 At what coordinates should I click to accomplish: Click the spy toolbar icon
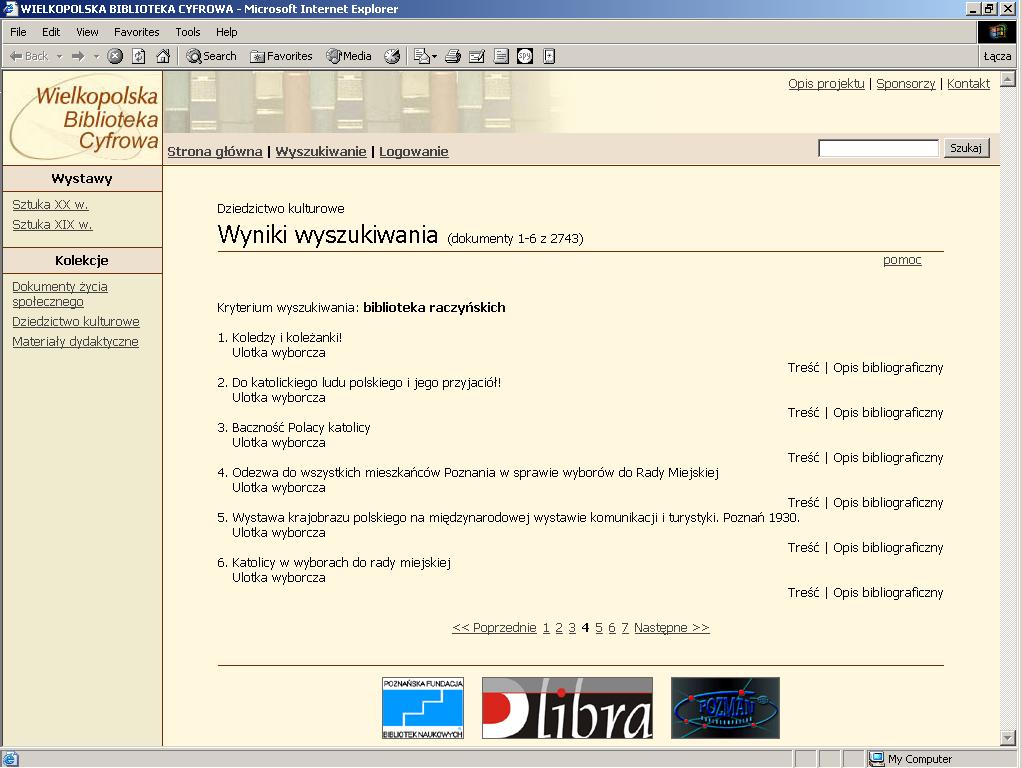(x=525, y=57)
